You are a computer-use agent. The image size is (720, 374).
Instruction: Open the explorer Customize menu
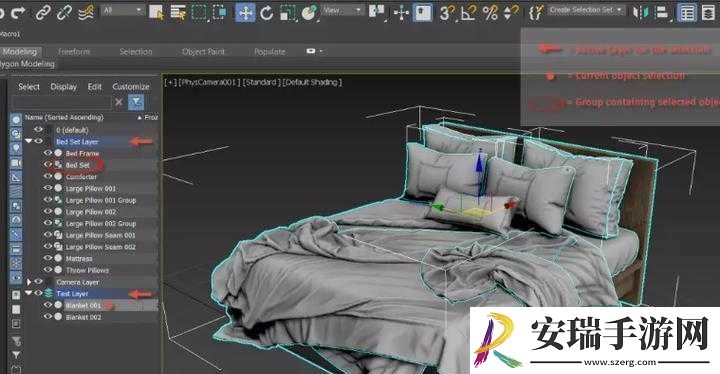(x=131, y=86)
